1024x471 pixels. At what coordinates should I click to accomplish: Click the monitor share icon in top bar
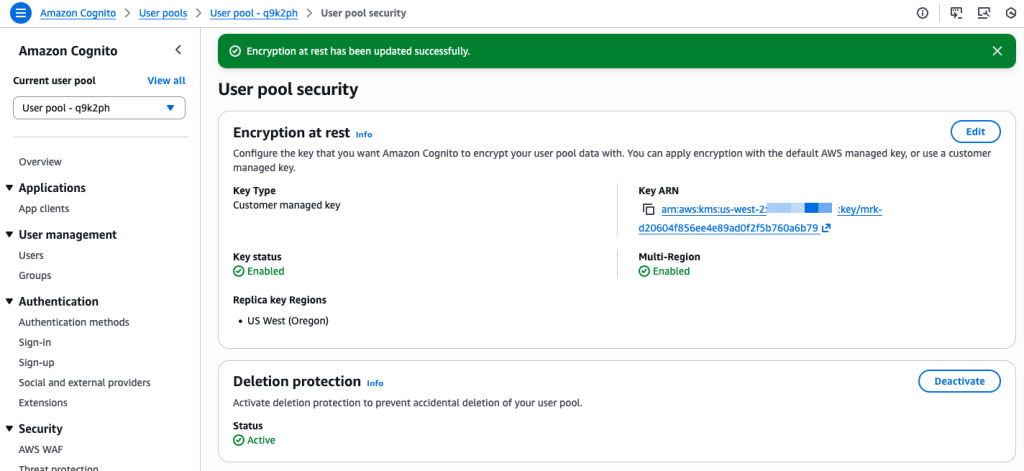coord(984,13)
